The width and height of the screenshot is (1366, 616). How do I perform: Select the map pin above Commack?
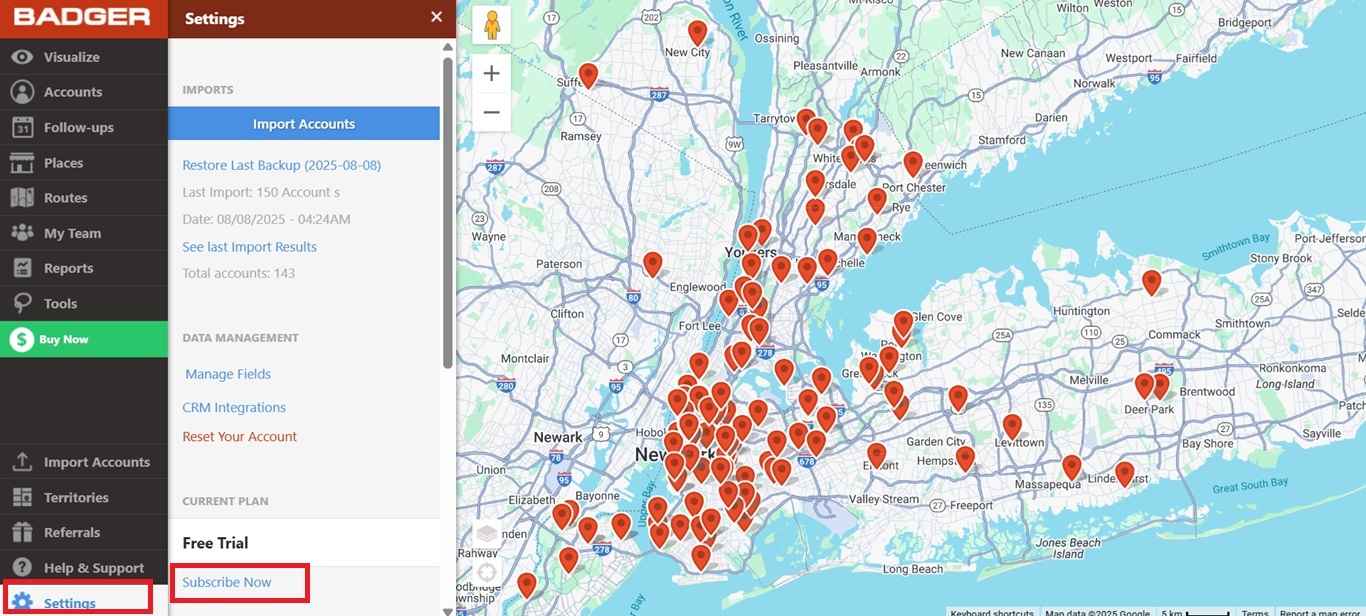1152,282
